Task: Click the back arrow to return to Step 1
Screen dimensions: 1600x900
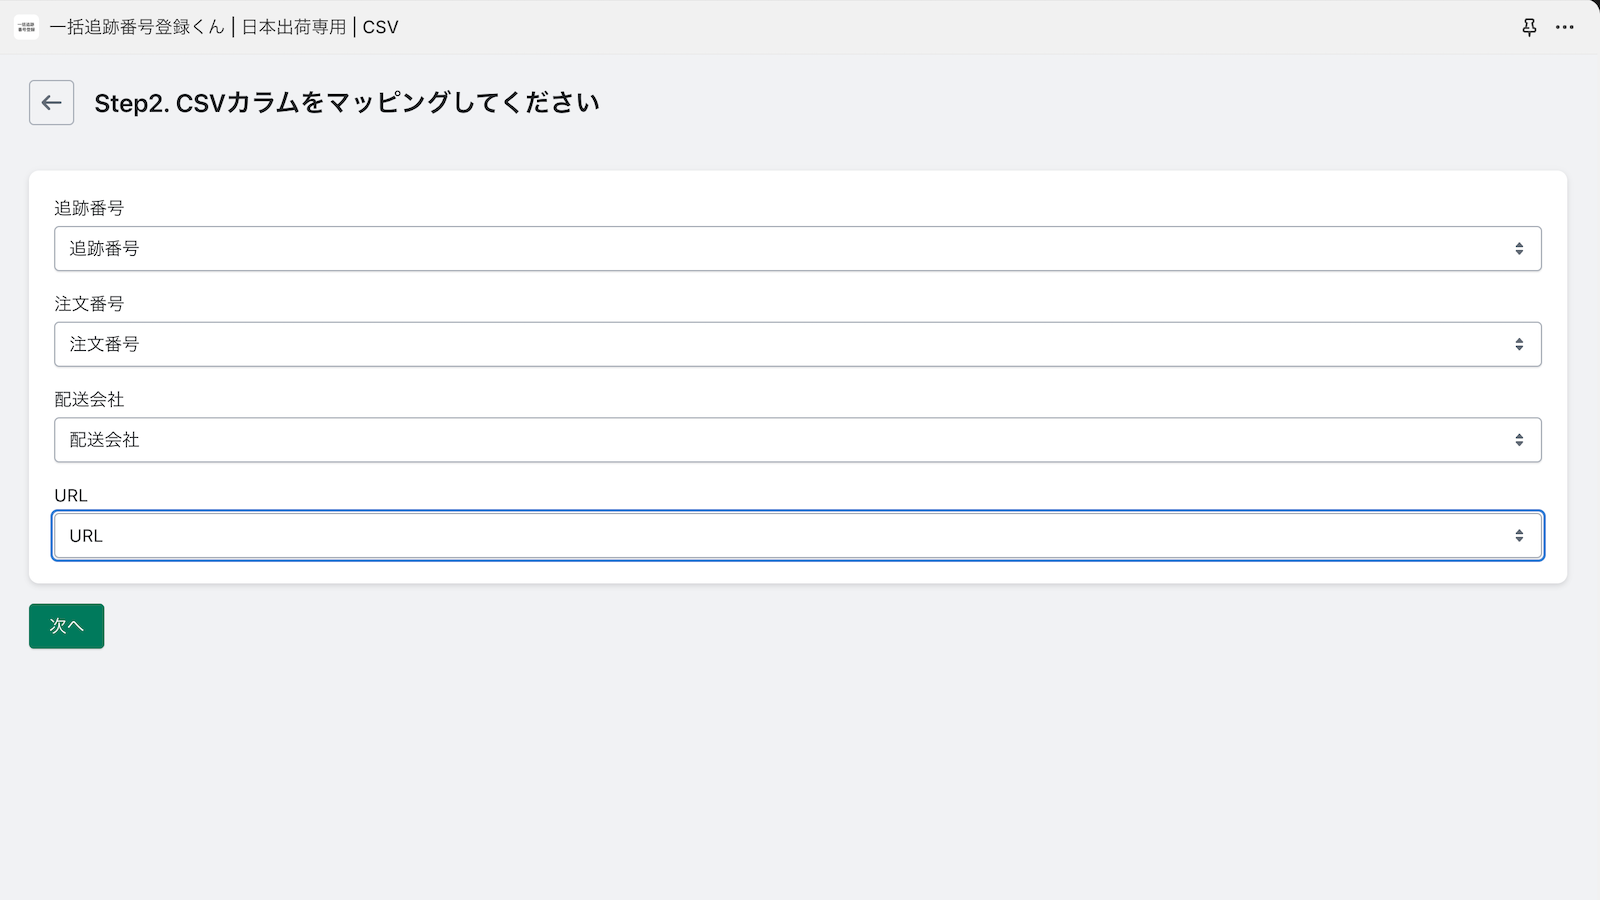Action: pyautogui.click(x=51, y=102)
